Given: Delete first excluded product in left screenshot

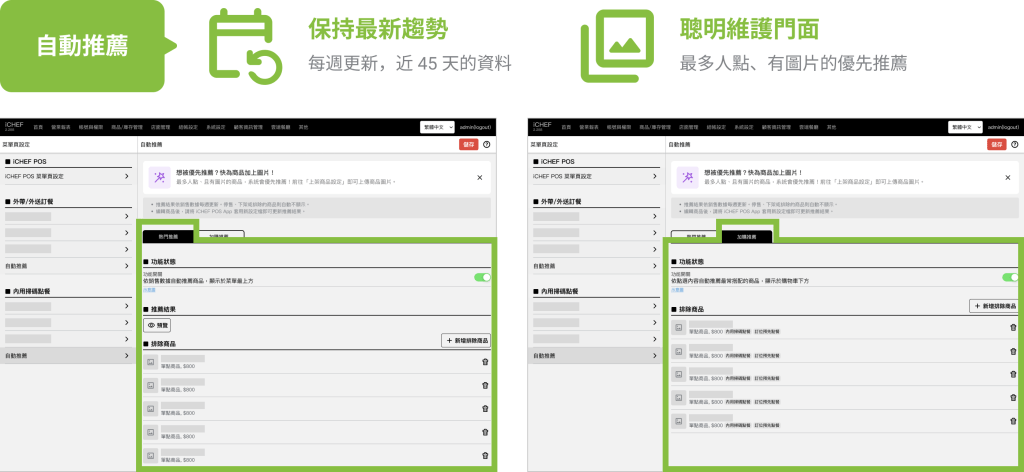Looking at the screenshot, I should [485, 362].
